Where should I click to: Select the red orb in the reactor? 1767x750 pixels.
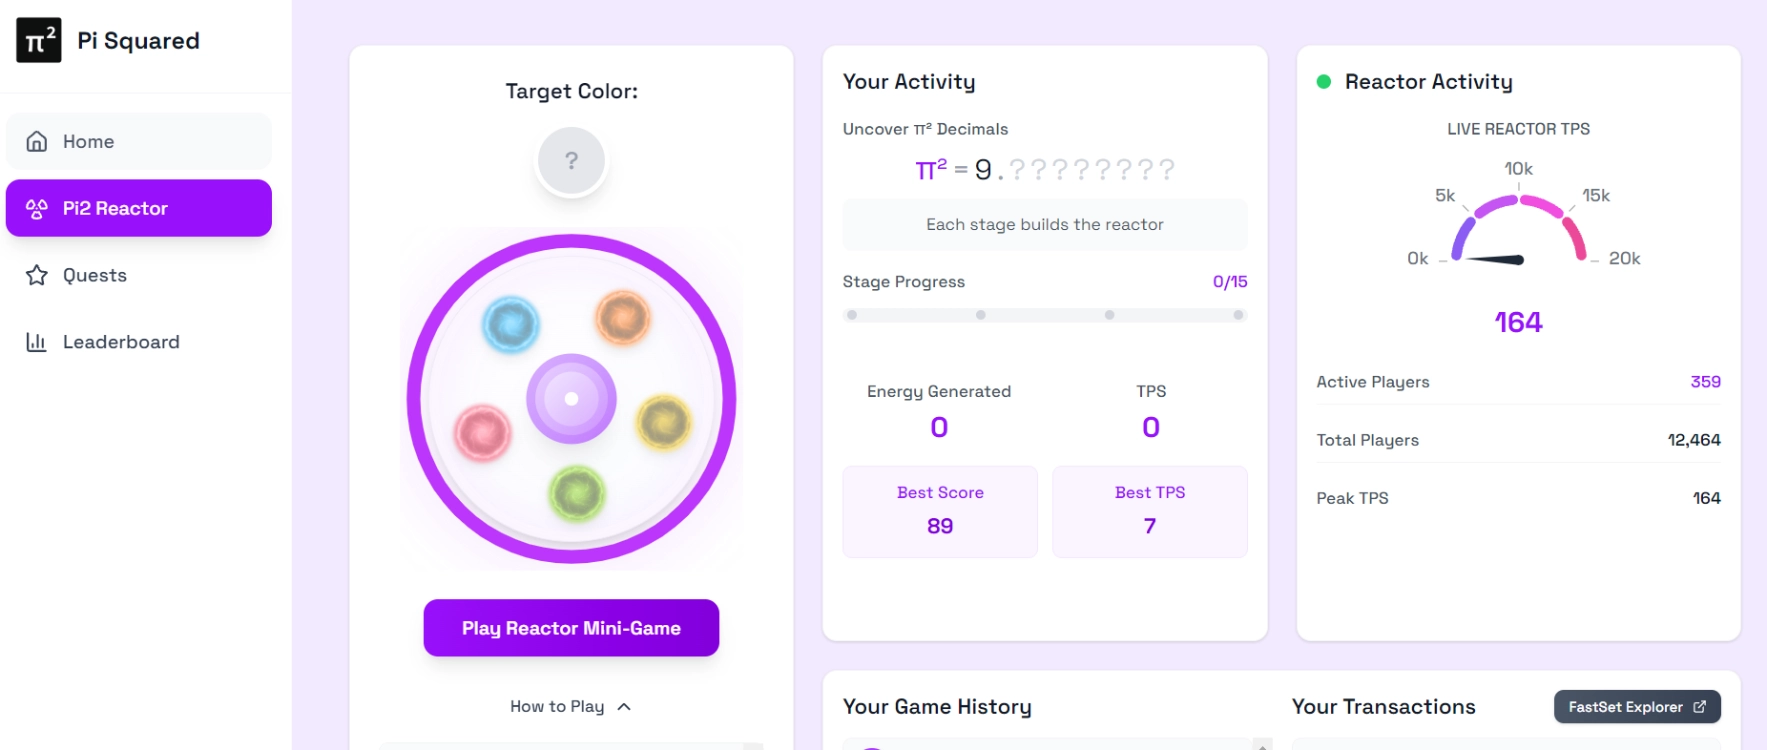[483, 432]
